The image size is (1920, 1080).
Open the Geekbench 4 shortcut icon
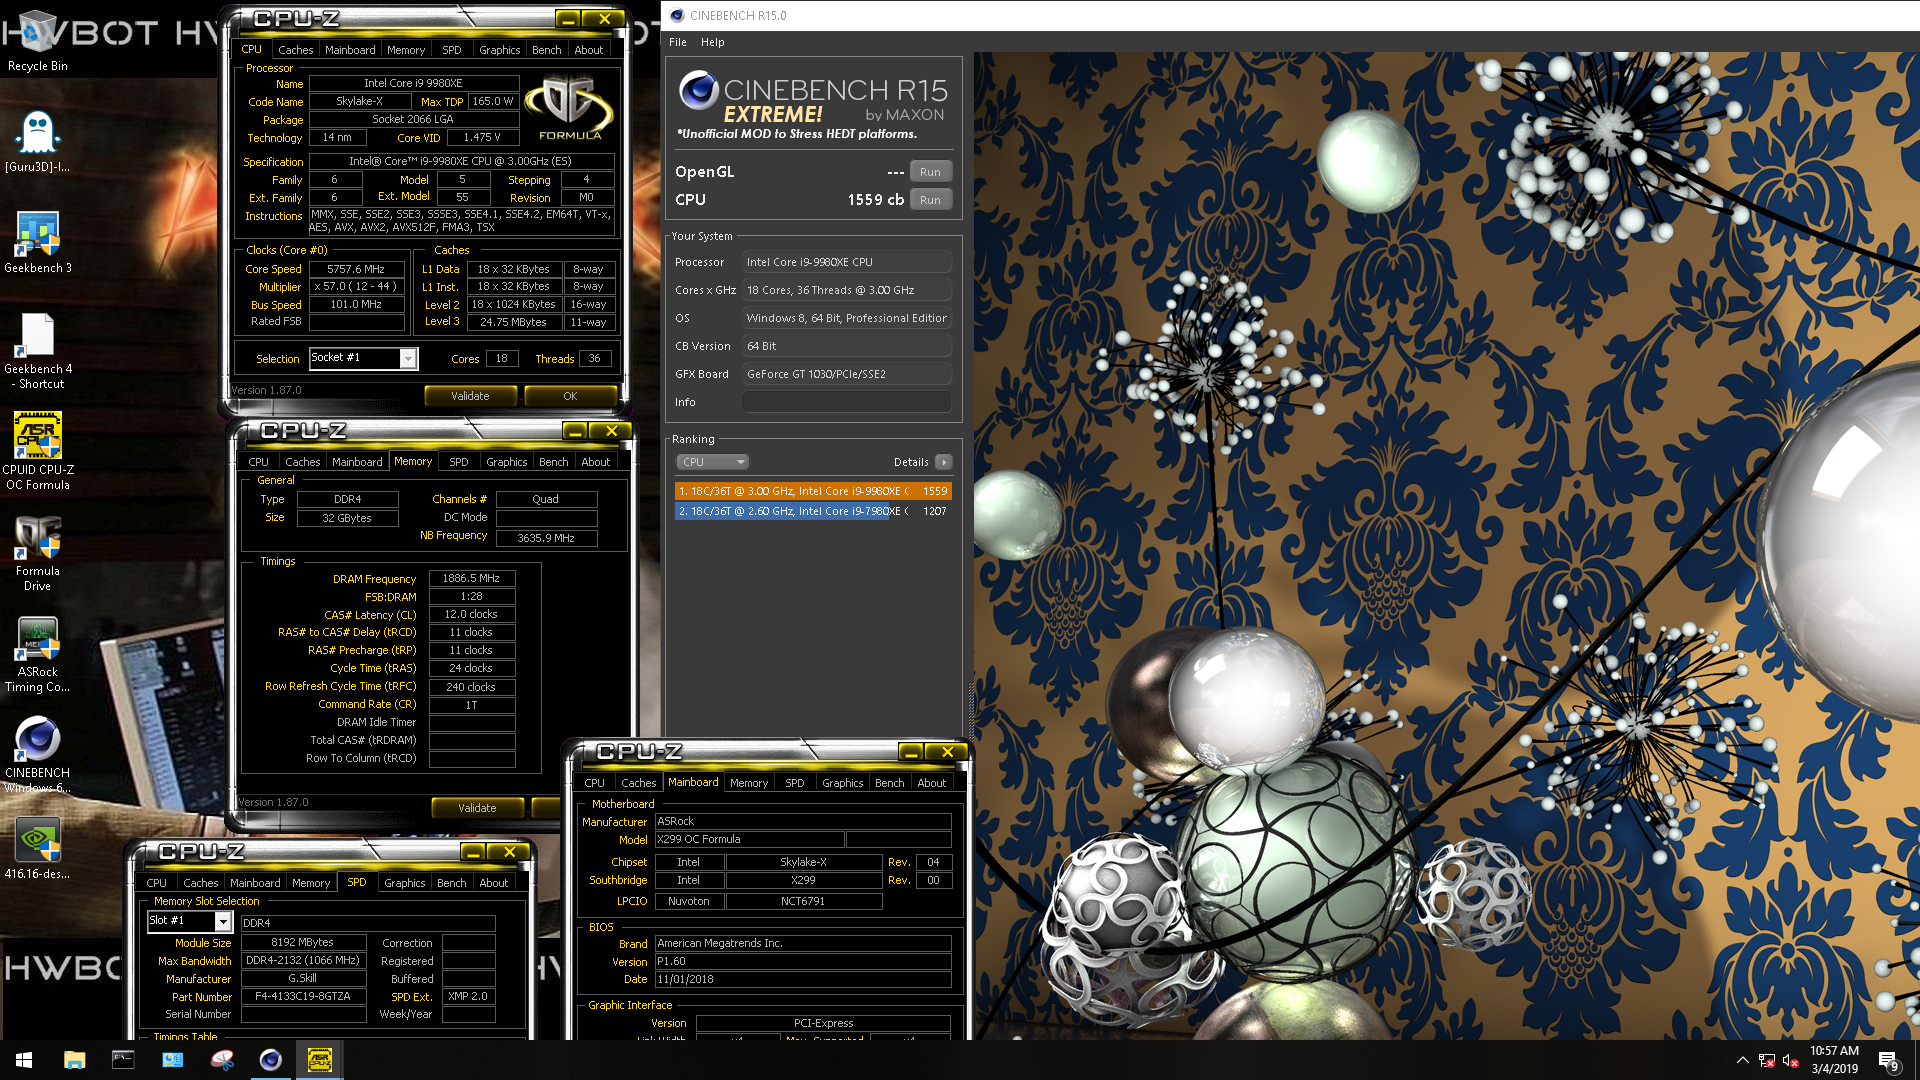37,350
